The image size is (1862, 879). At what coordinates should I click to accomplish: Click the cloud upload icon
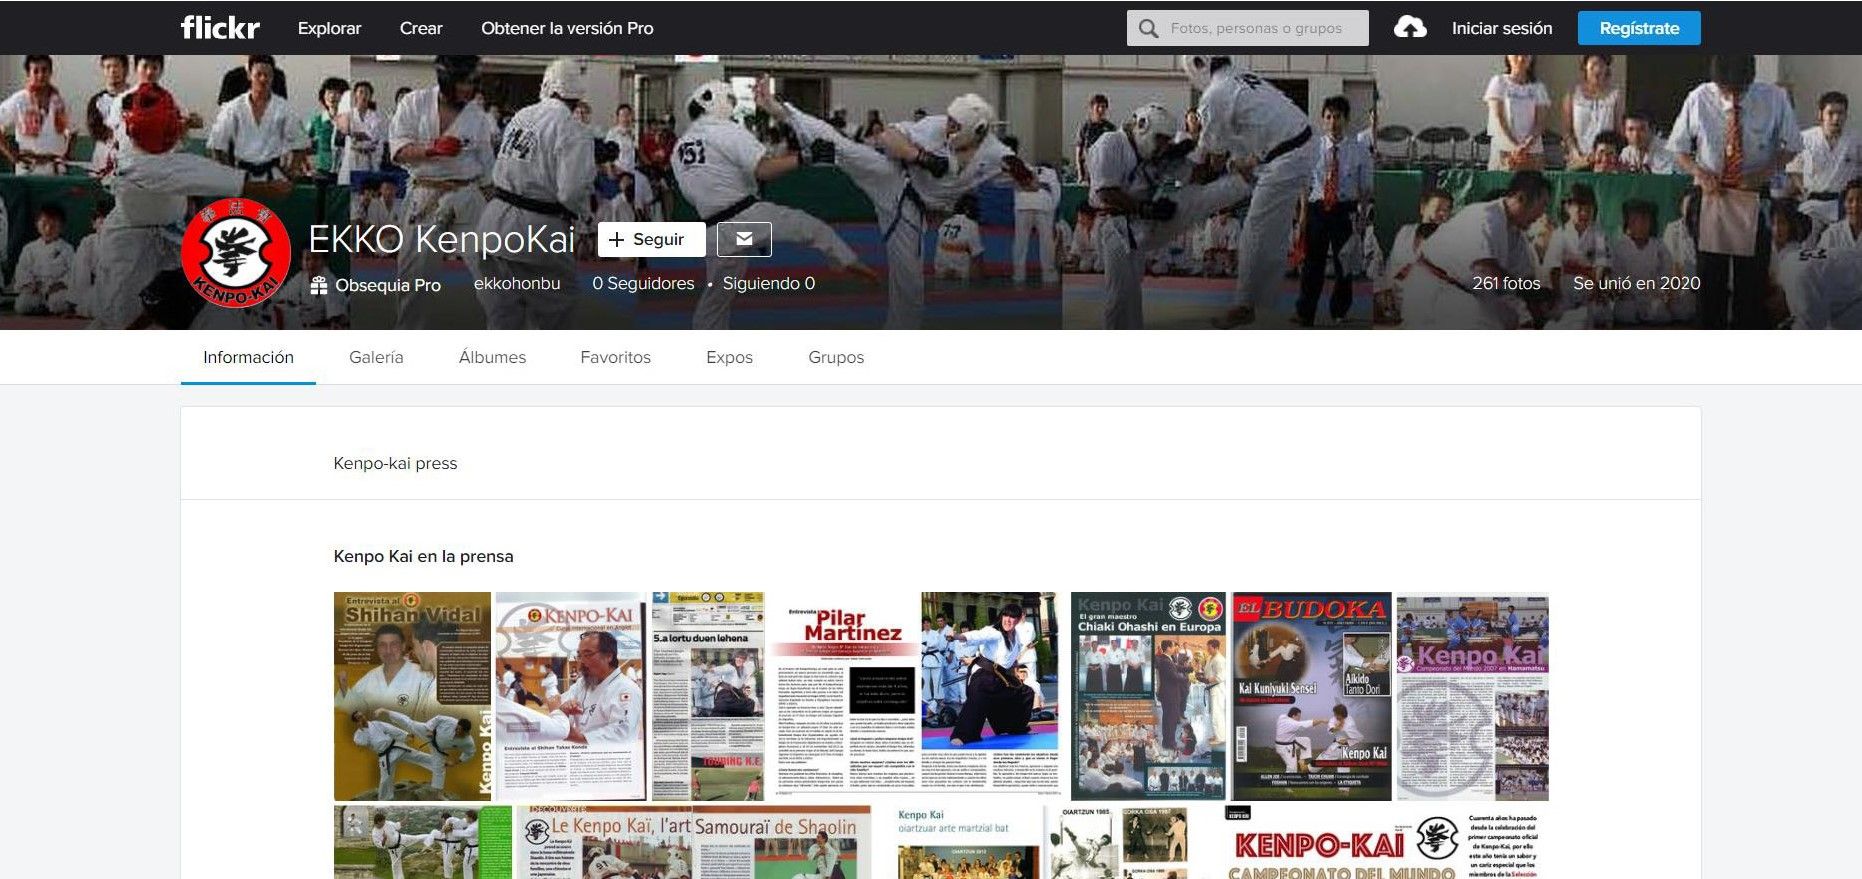coord(1410,28)
